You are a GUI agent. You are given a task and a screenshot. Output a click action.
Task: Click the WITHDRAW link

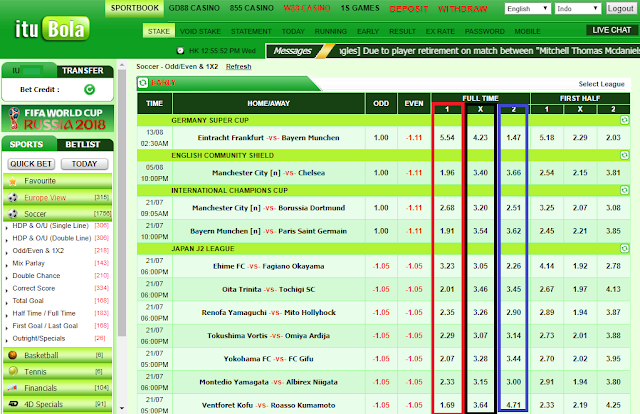463,9
